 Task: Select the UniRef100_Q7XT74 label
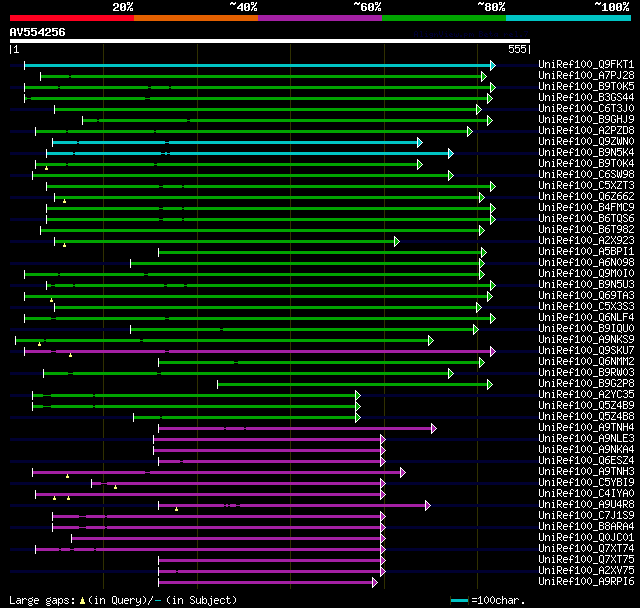click(x=586, y=549)
